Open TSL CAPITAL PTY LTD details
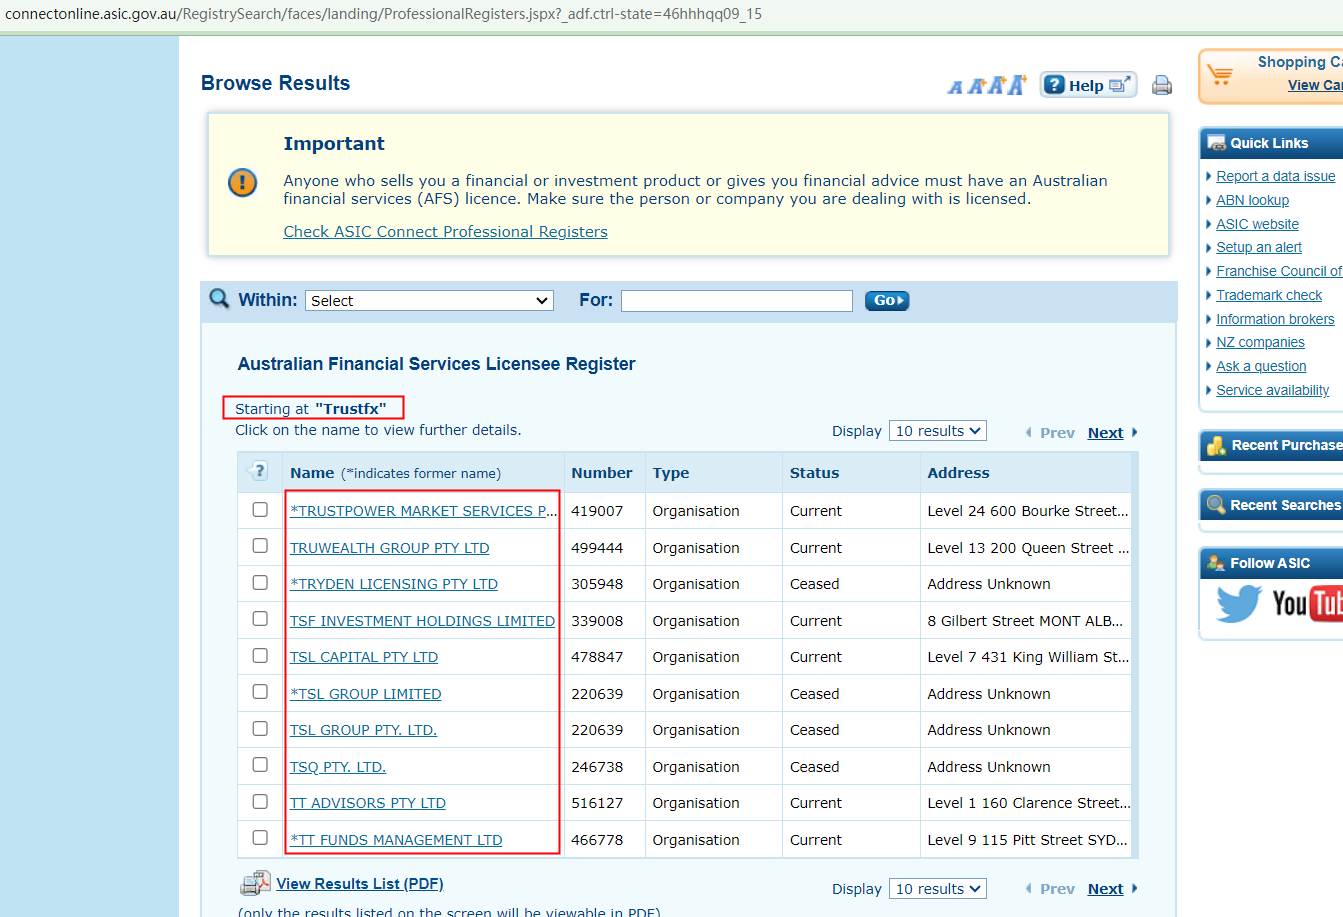This screenshot has height=917, width=1343. (364, 657)
